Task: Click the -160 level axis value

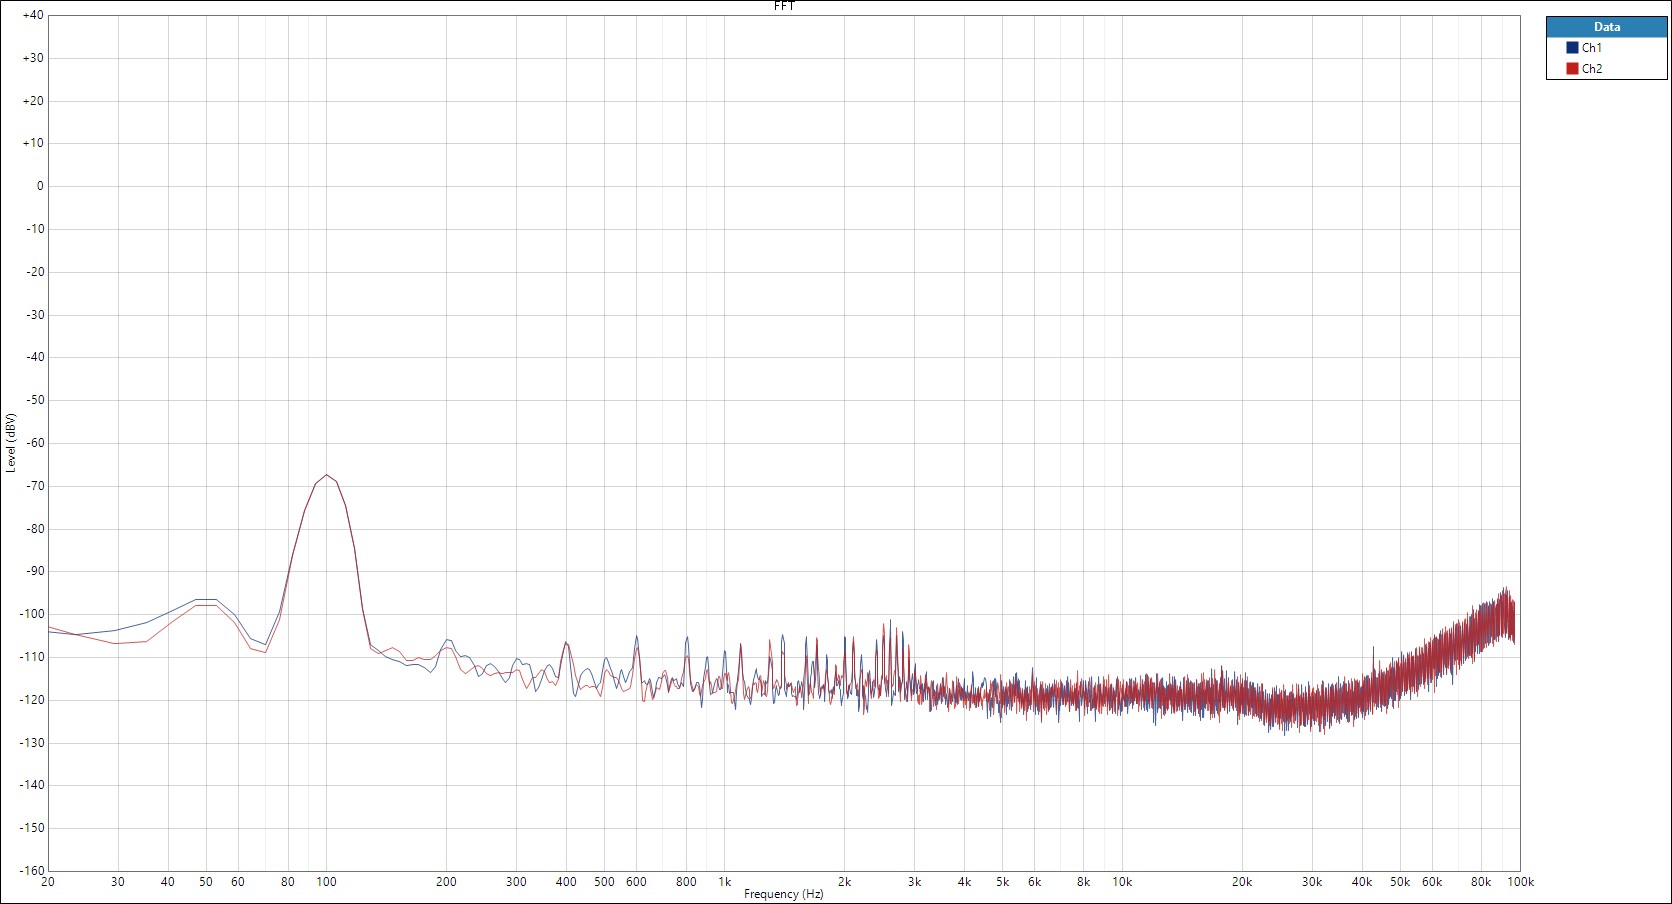Action: pyautogui.click(x=31, y=871)
